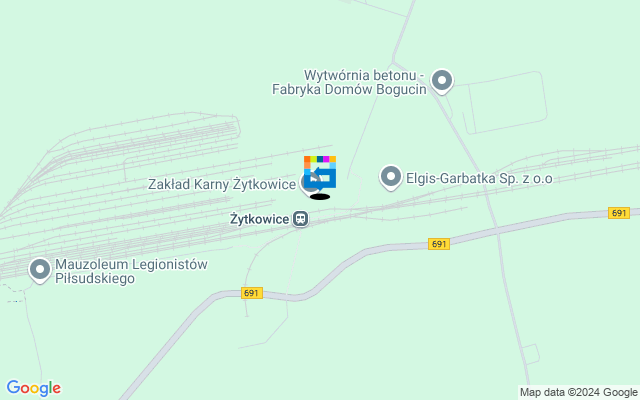Click the Żytkowice train station icon
The height and width of the screenshot is (400, 640).
301,219
